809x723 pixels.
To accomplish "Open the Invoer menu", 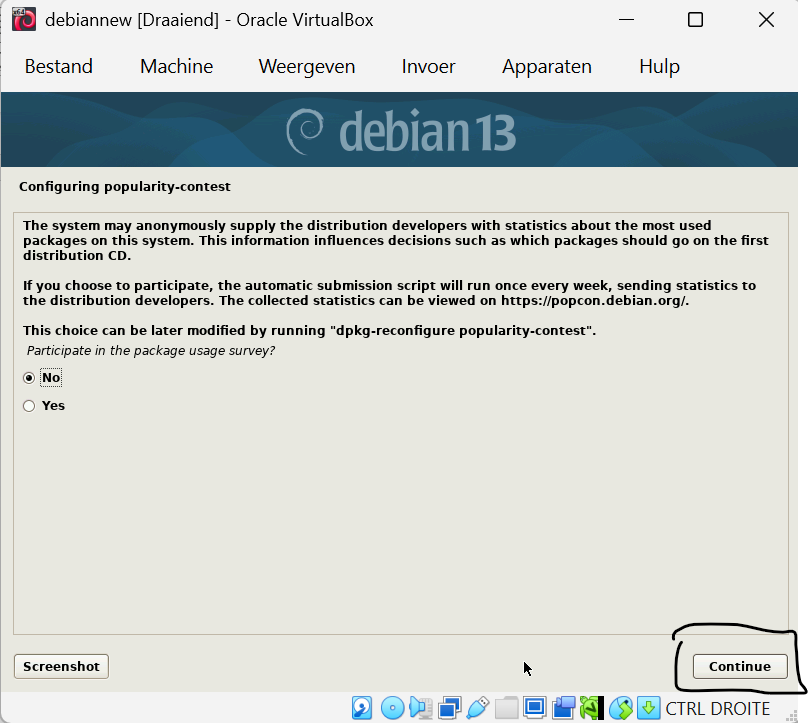I will pyautogui.click(x=428, y=66).
